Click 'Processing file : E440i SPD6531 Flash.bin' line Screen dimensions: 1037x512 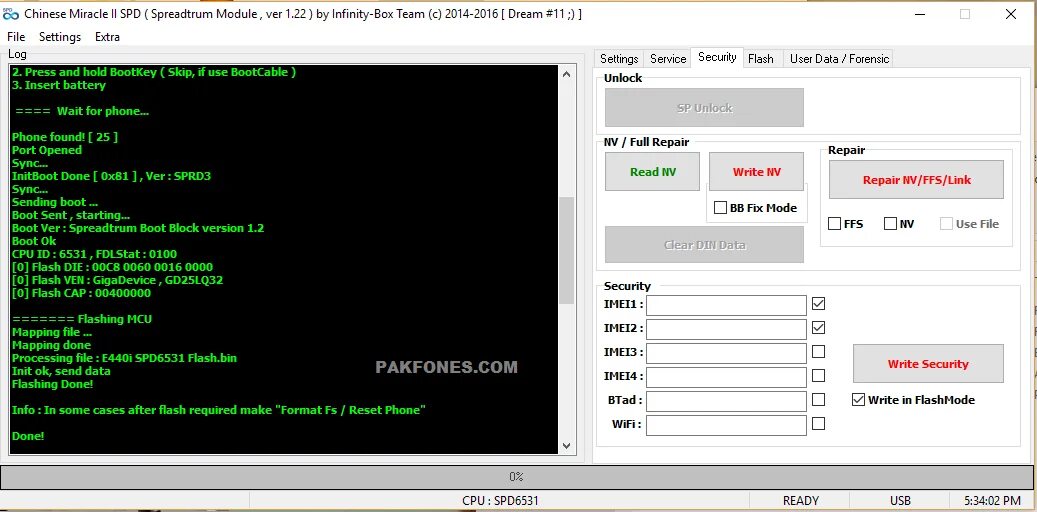(124, 358)
